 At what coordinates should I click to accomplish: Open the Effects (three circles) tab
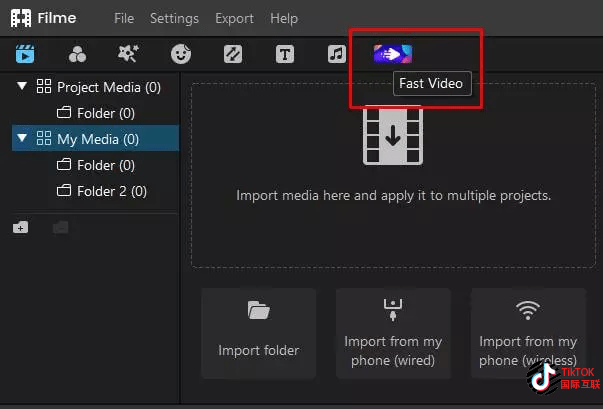coord(77,54)
